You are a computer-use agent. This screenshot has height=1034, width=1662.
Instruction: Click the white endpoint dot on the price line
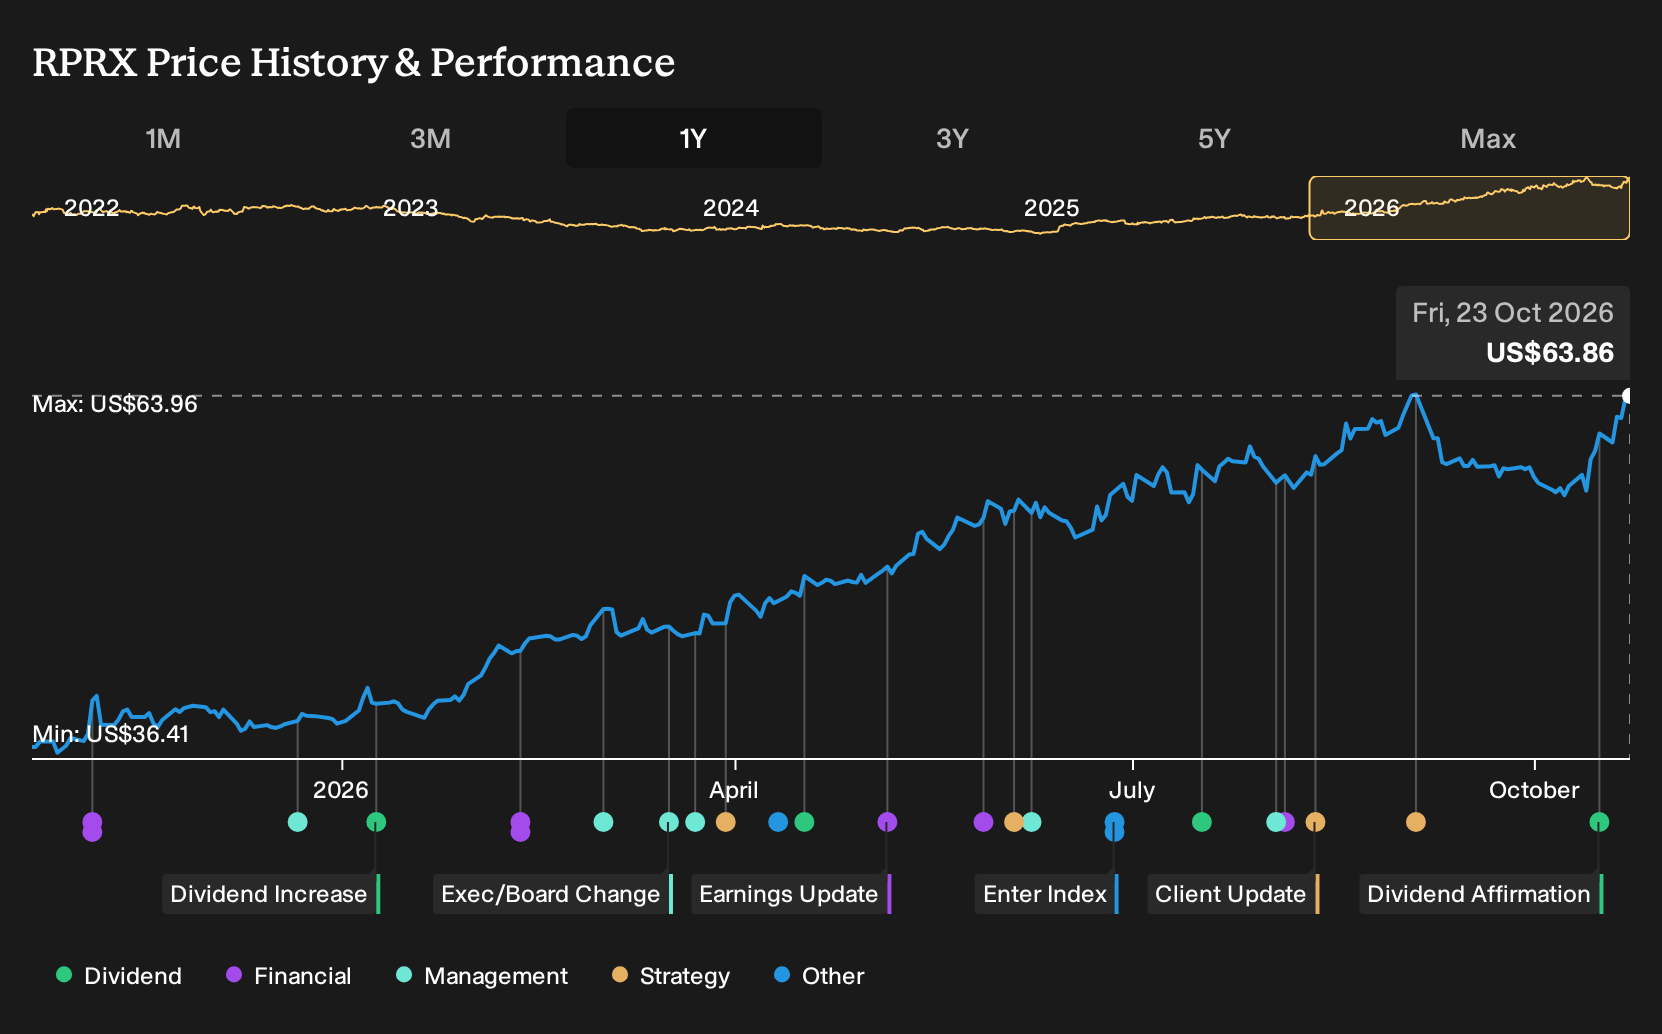point(1628,396)
